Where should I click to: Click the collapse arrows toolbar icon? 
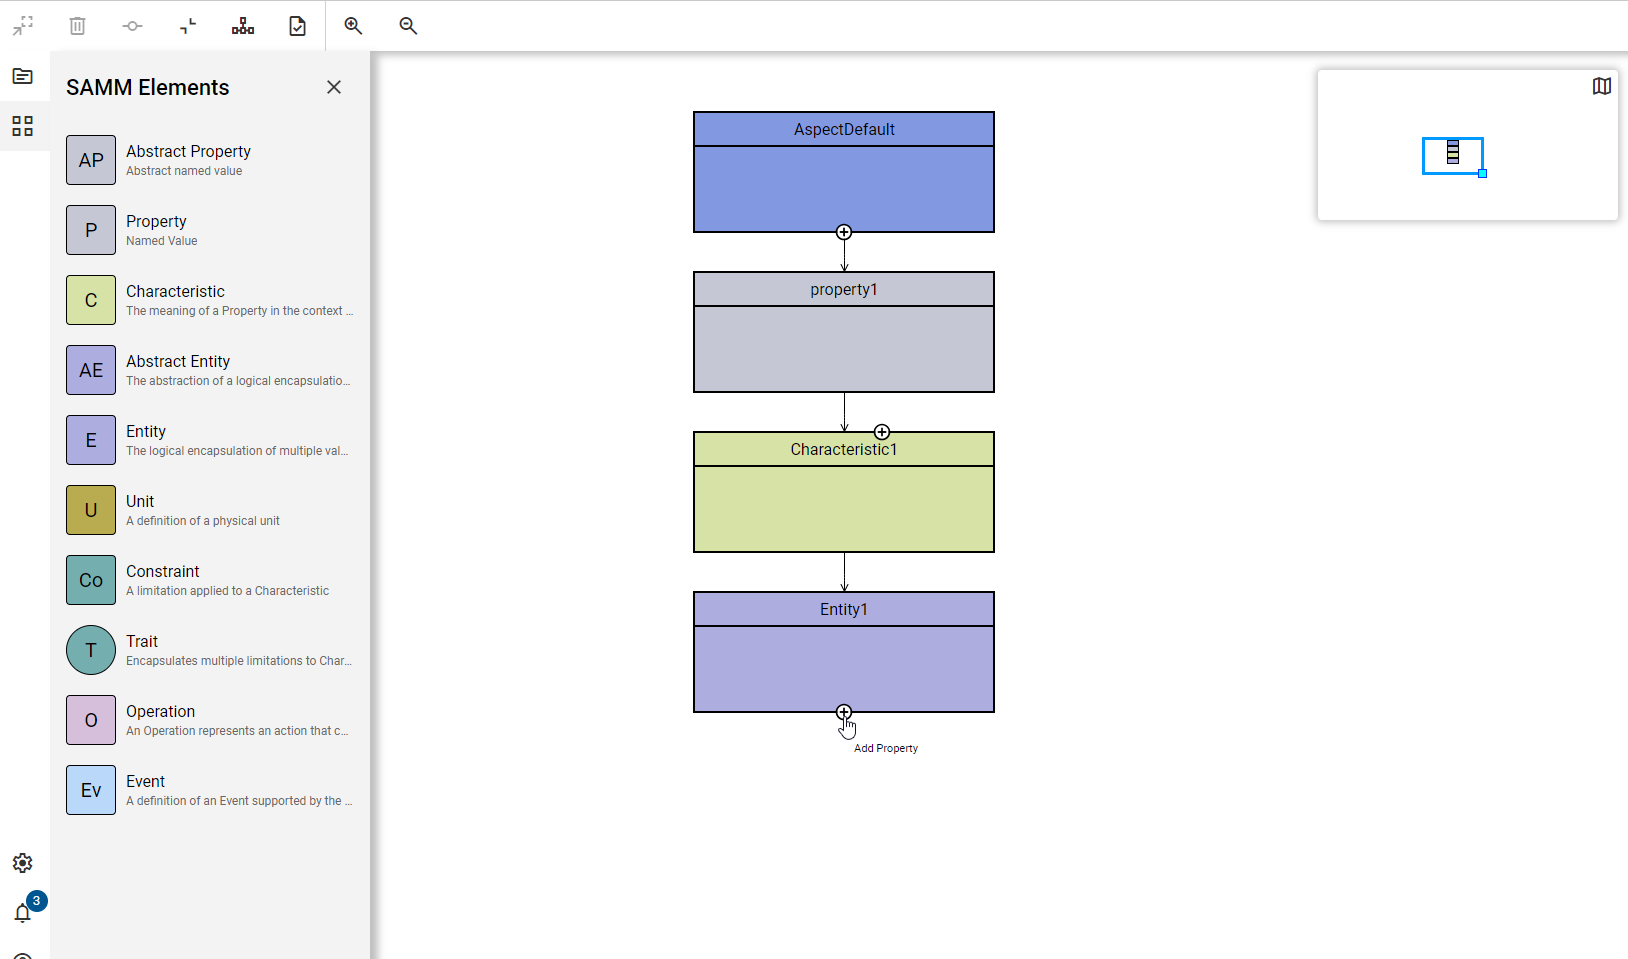(188, 26)
